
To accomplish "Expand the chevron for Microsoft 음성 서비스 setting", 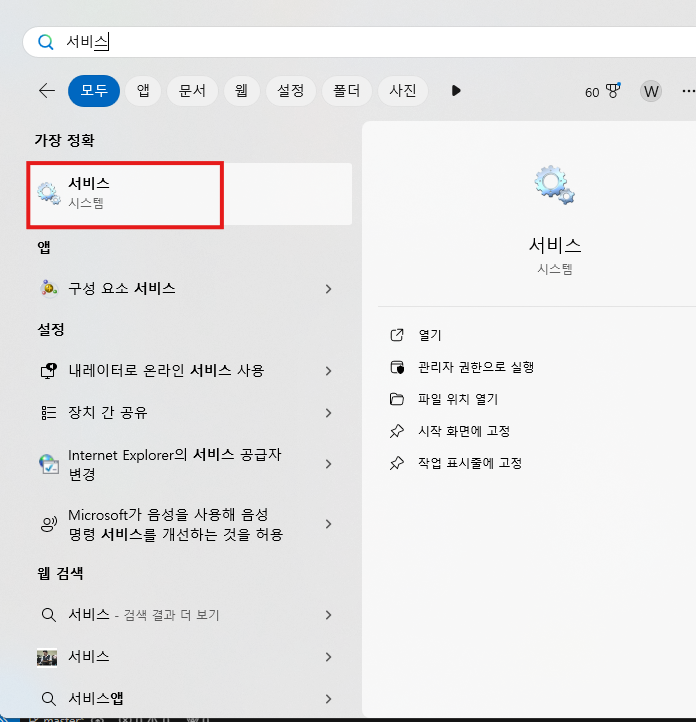I will point(328,524).
